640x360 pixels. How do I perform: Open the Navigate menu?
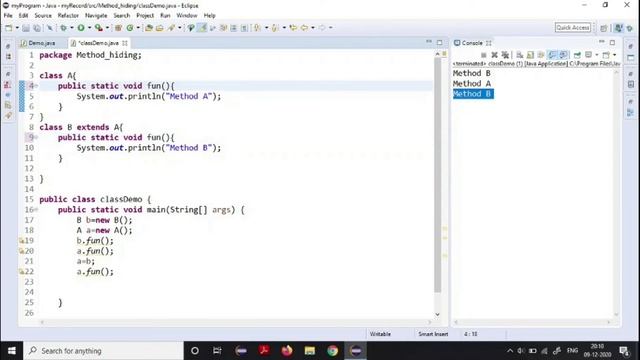(x=96, y=16)
